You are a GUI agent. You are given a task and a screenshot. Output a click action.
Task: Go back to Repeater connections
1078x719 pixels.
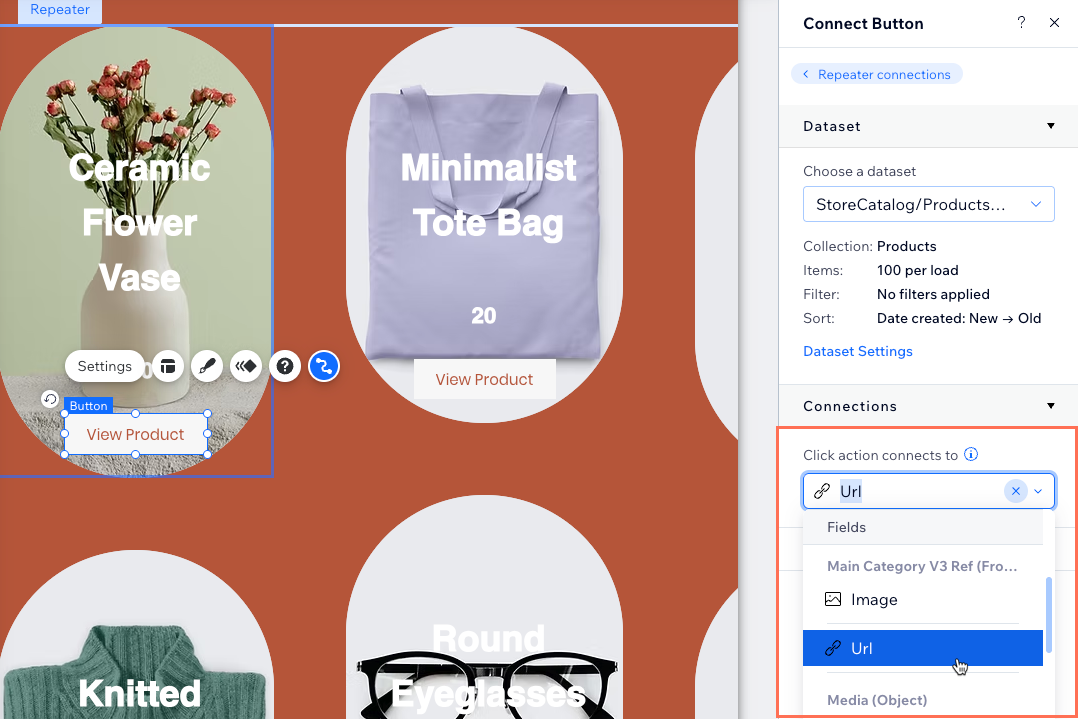(x=876, y=74)
